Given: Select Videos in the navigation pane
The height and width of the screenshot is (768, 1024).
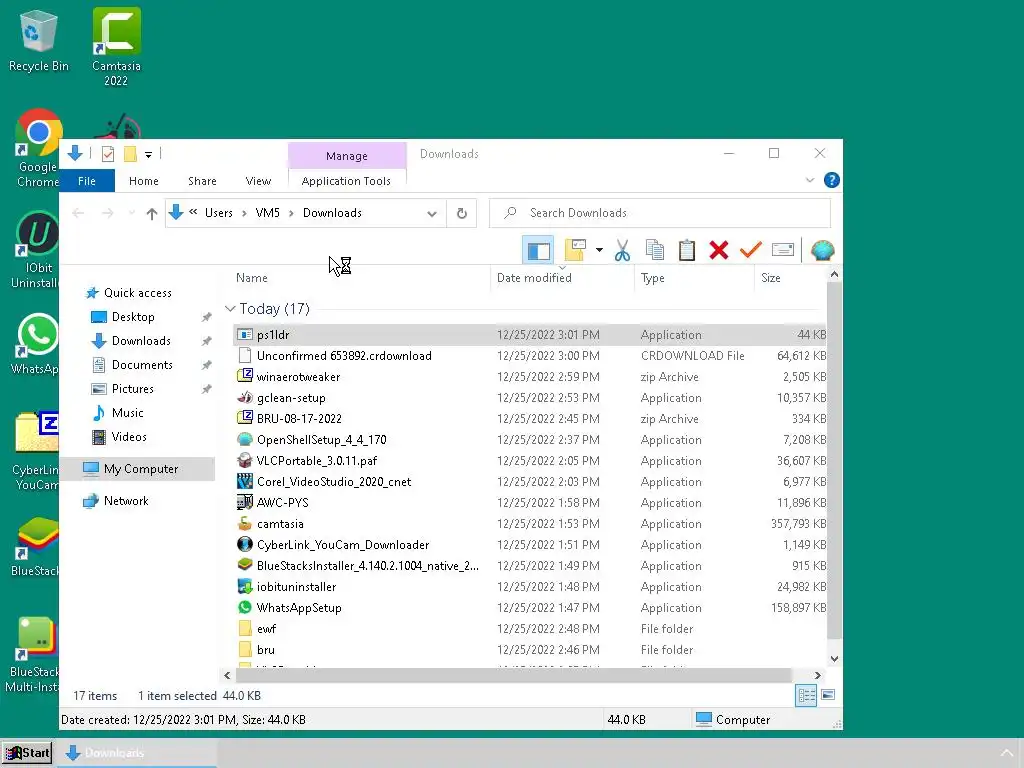Looking at the screenshot, I should 129,437.
